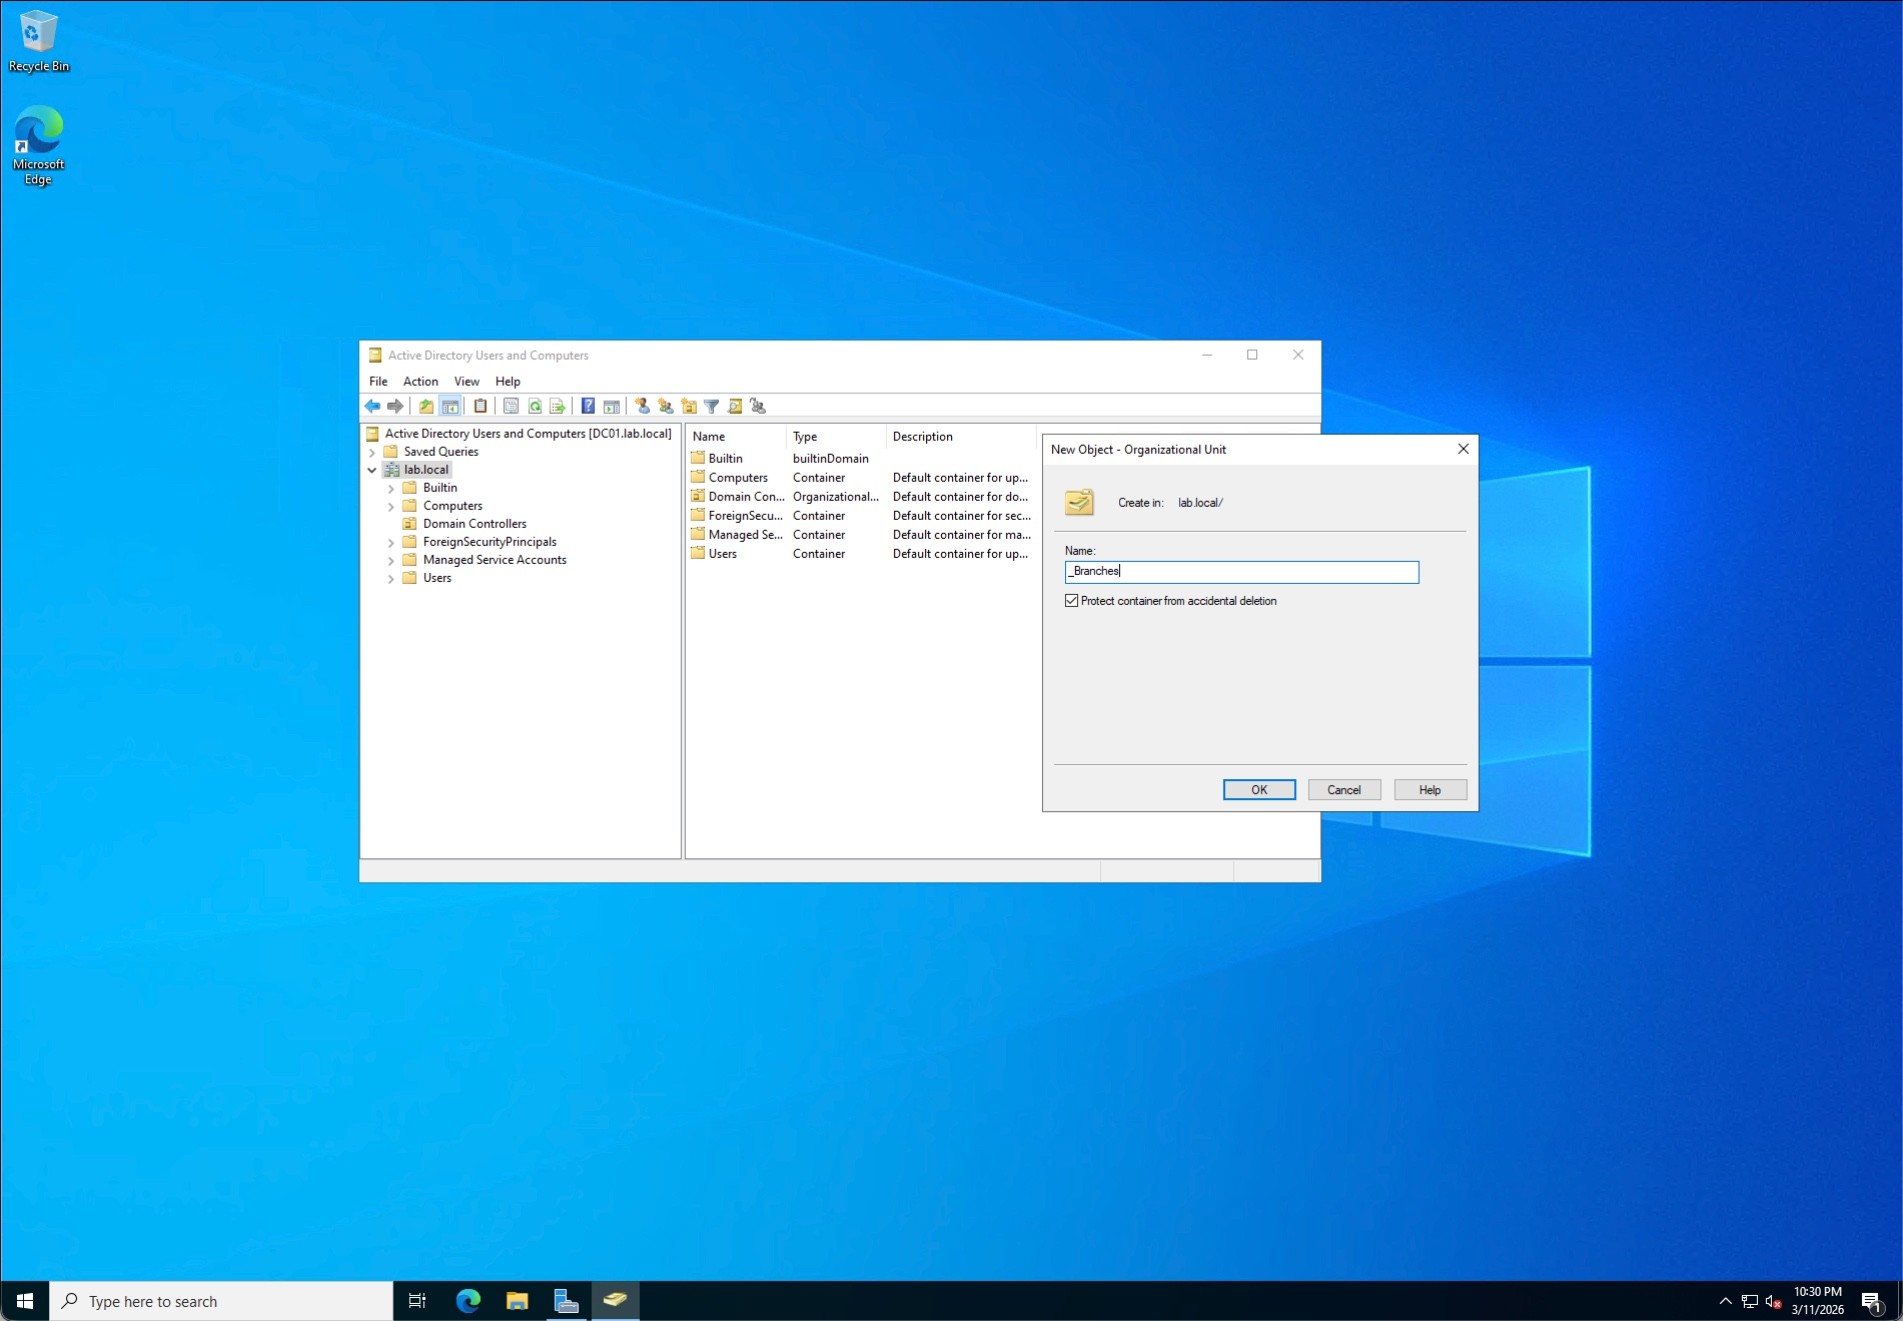Viewport: 1903px width, 1321px height.
Task: Click the Refresh toolbar icon
Action: click(x=535, y=406)
